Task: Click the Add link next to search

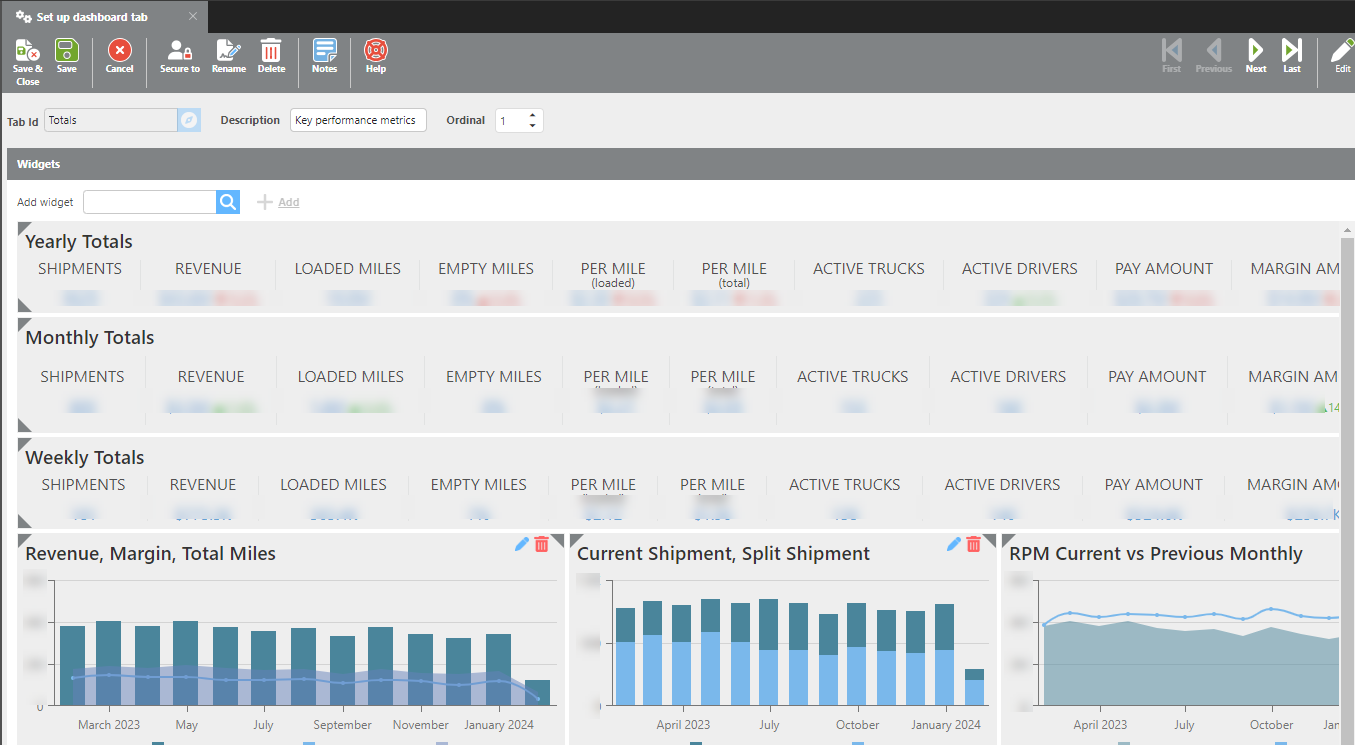Action: pyautogui.click(x=288, y=202)
